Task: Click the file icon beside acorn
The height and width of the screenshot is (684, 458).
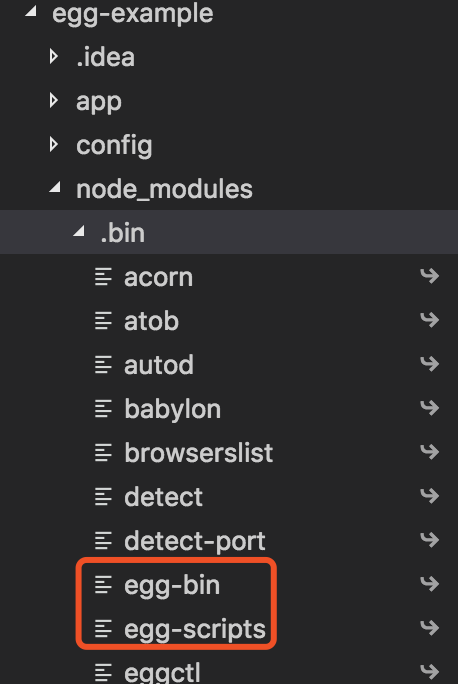Action: [x=103, y=277]
